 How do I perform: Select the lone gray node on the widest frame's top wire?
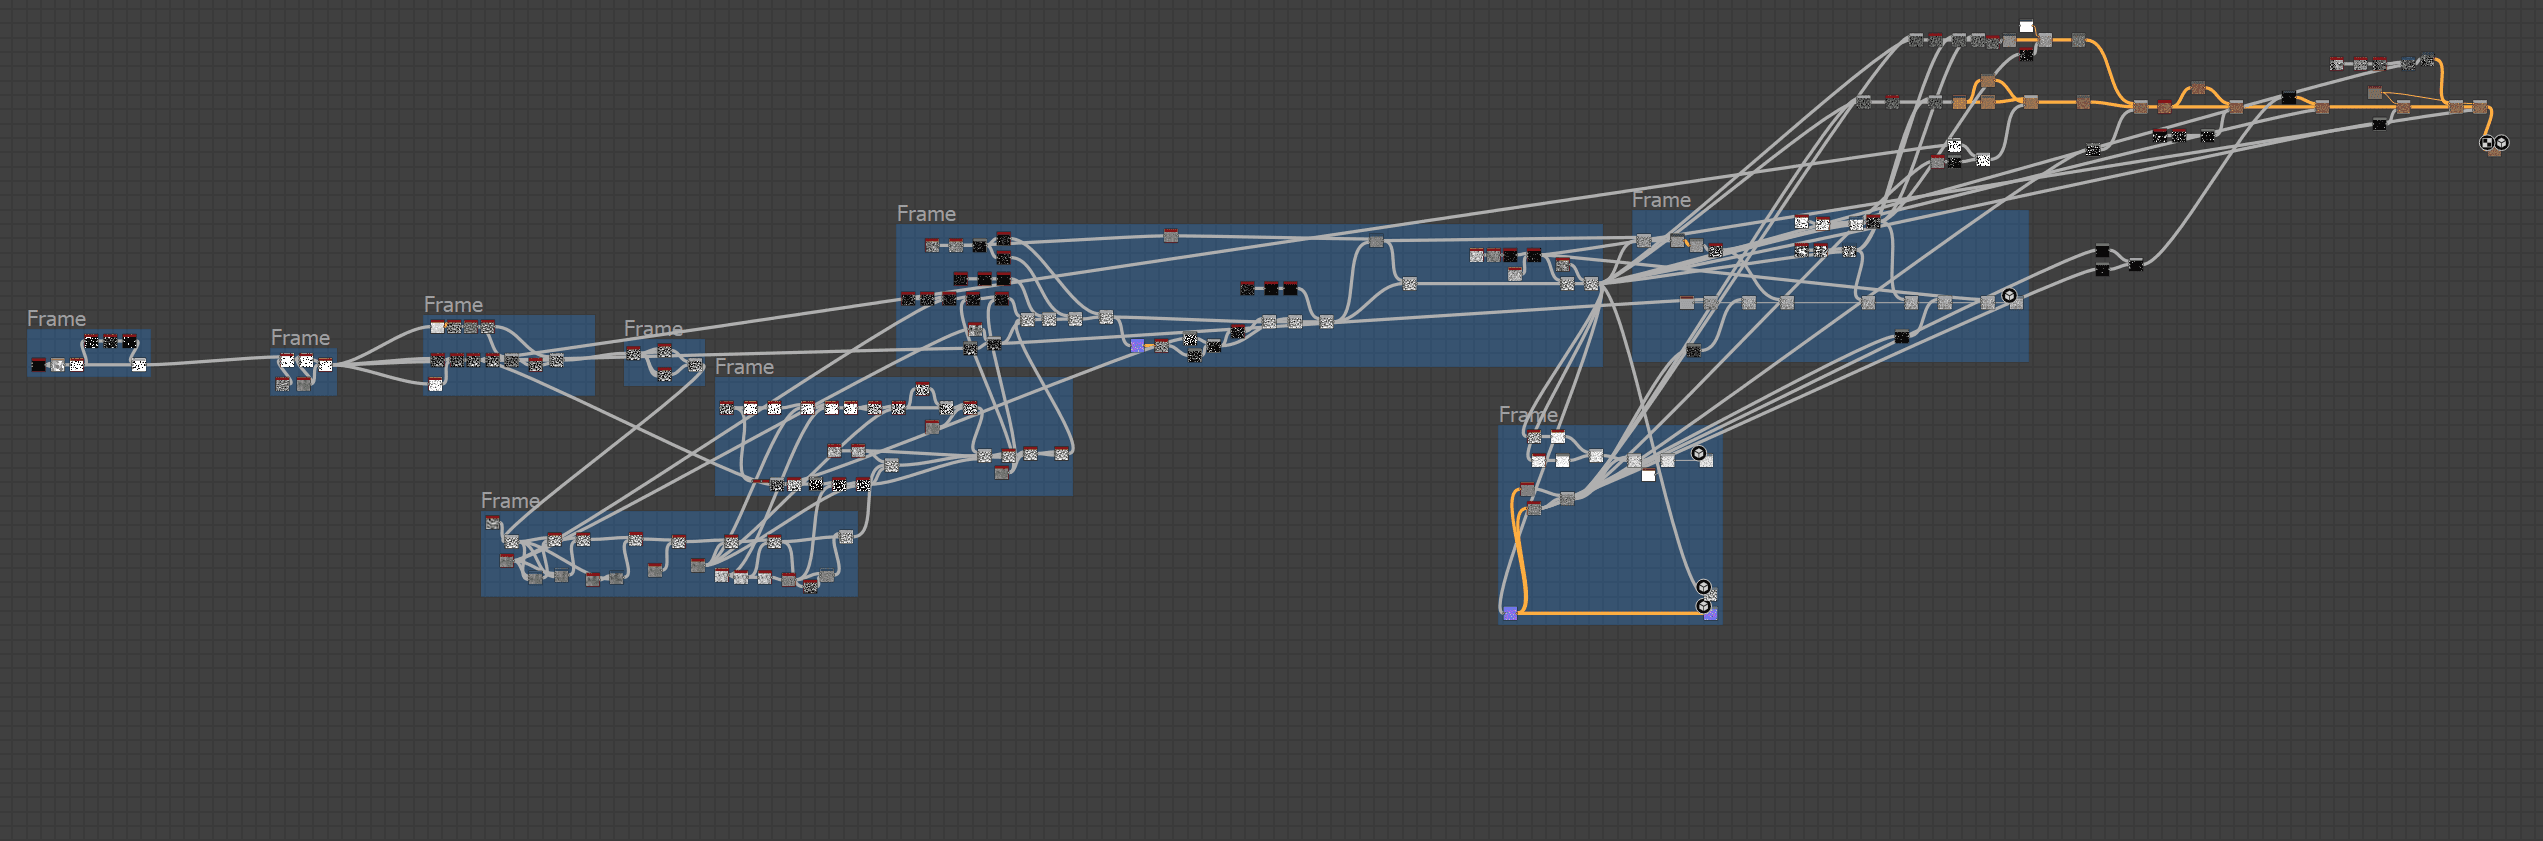tap(1170, 236)
